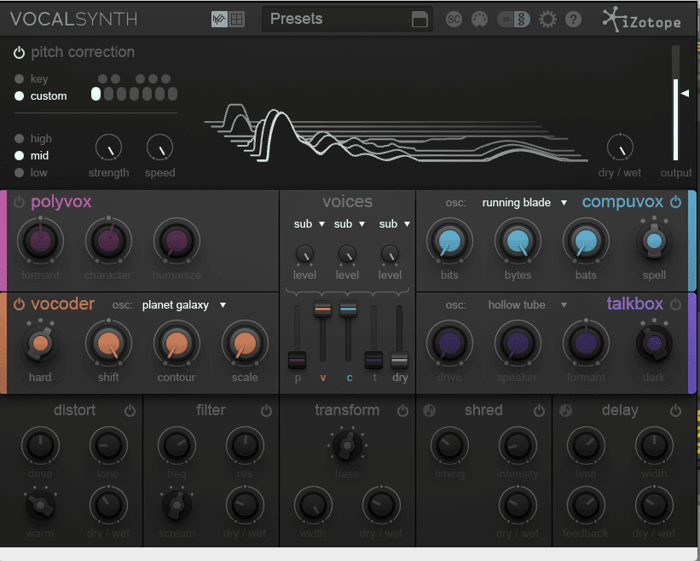The width and height of the screenshot is (700, 561).
Task: Click the iZotope logo
Action: [x=642, y=19]
